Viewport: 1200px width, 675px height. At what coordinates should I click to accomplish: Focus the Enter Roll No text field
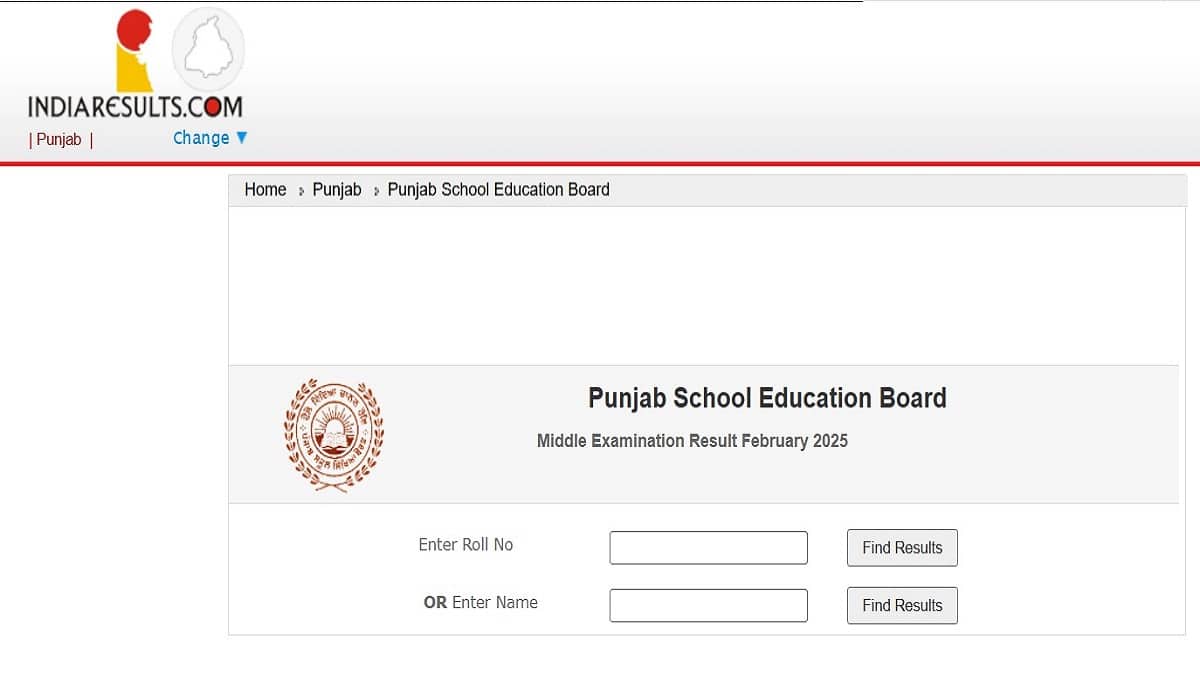coord(708,548)
